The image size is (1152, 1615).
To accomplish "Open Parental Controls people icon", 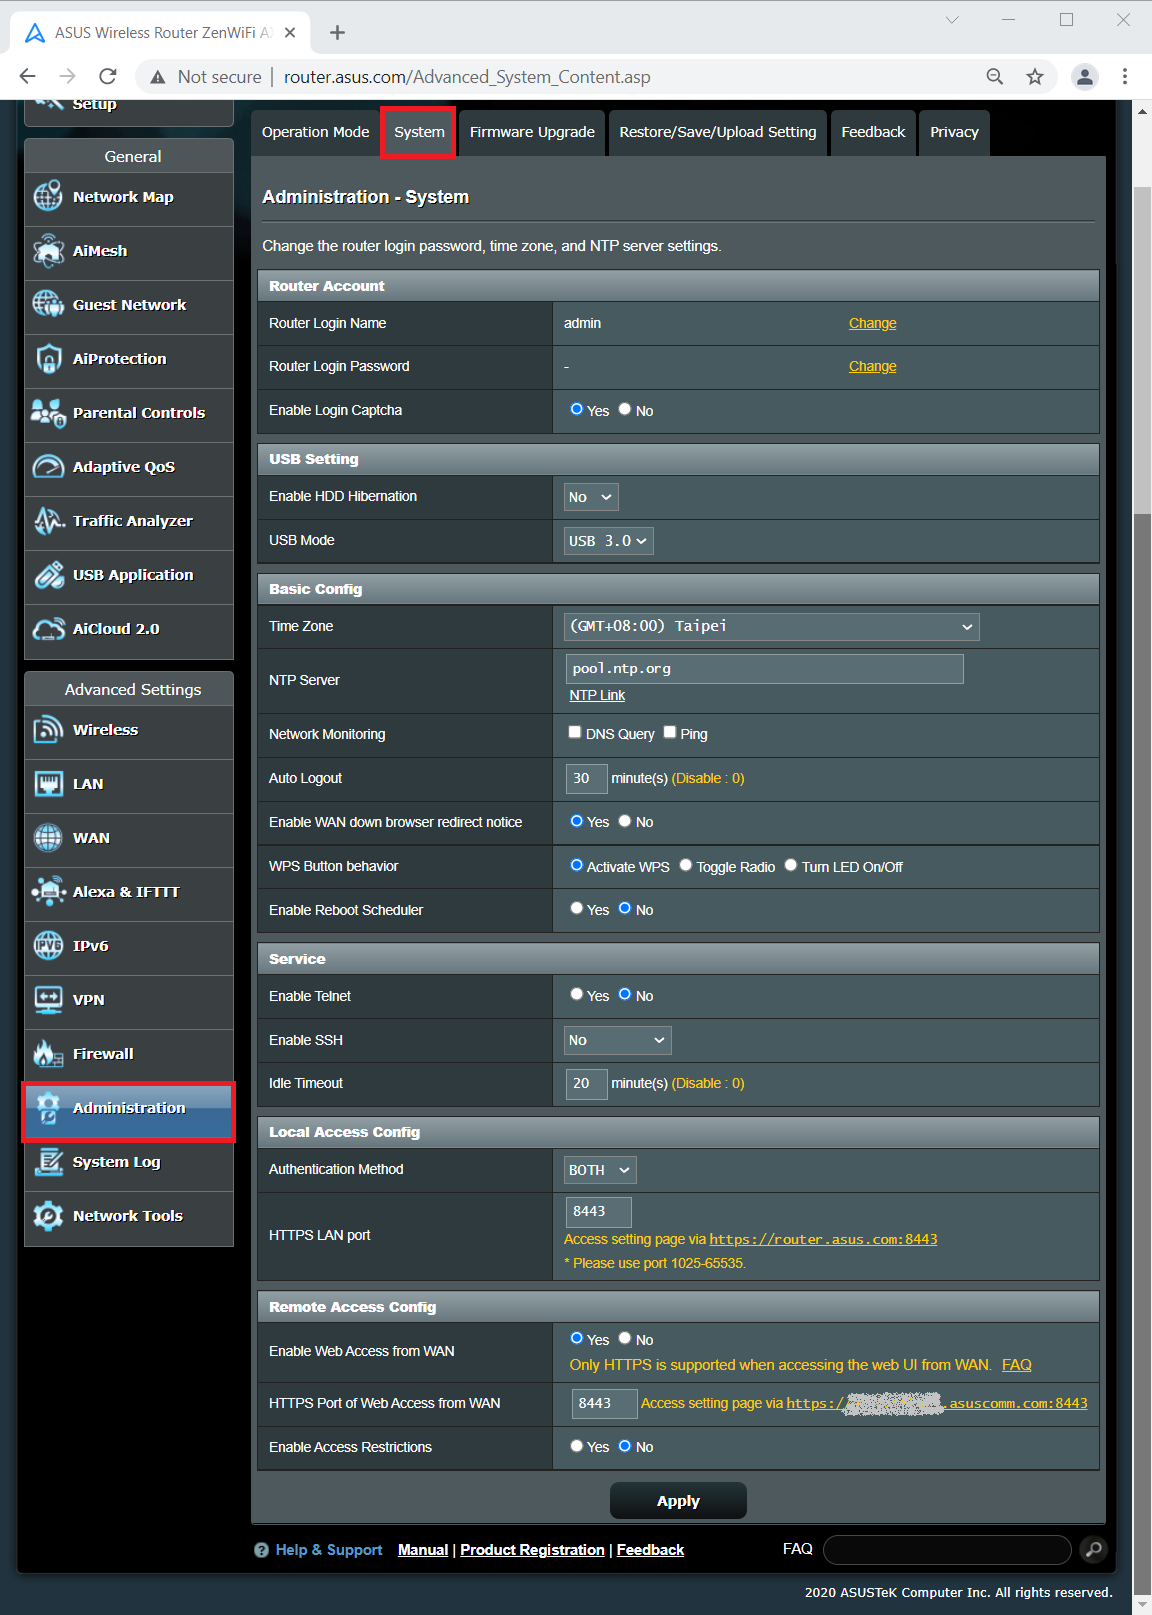I will pyautogui.click(x=48, y=412).
